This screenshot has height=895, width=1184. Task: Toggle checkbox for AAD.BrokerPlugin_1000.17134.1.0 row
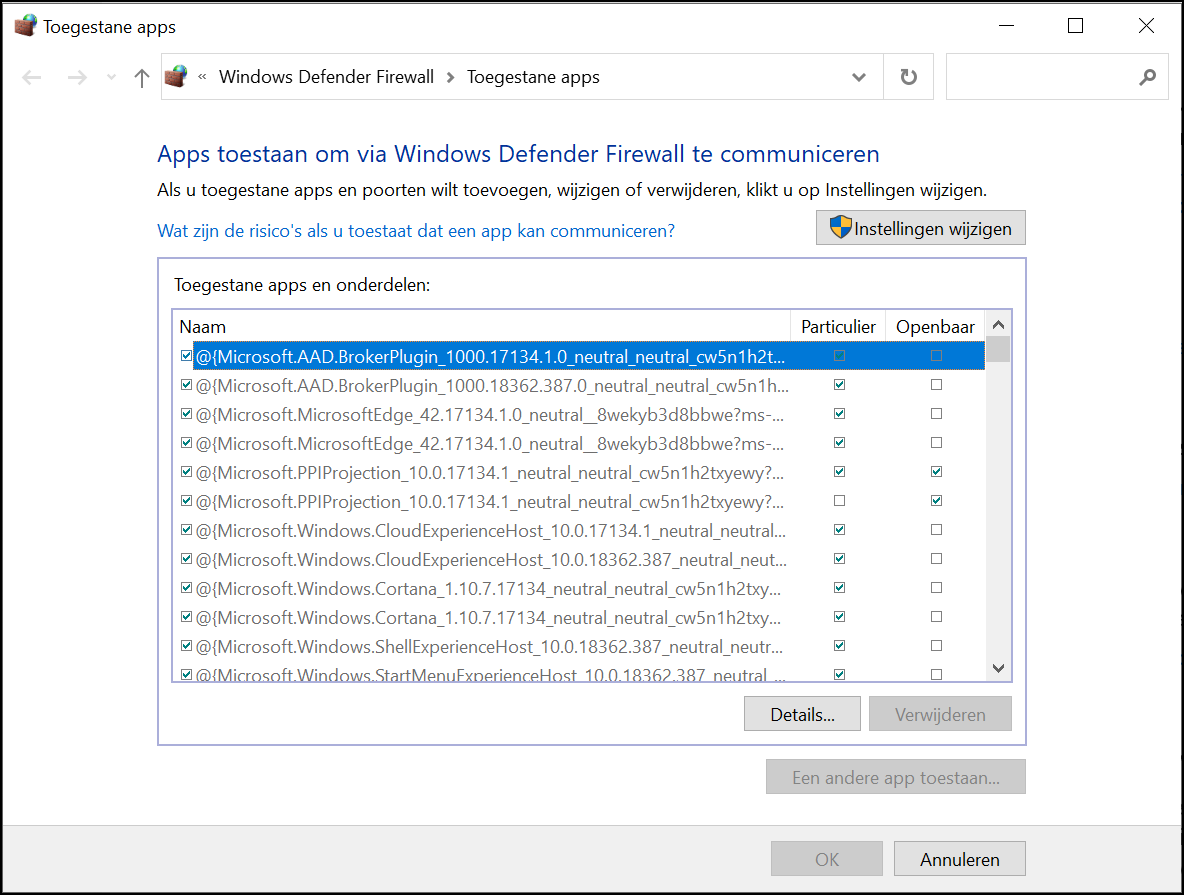[187, 356]
